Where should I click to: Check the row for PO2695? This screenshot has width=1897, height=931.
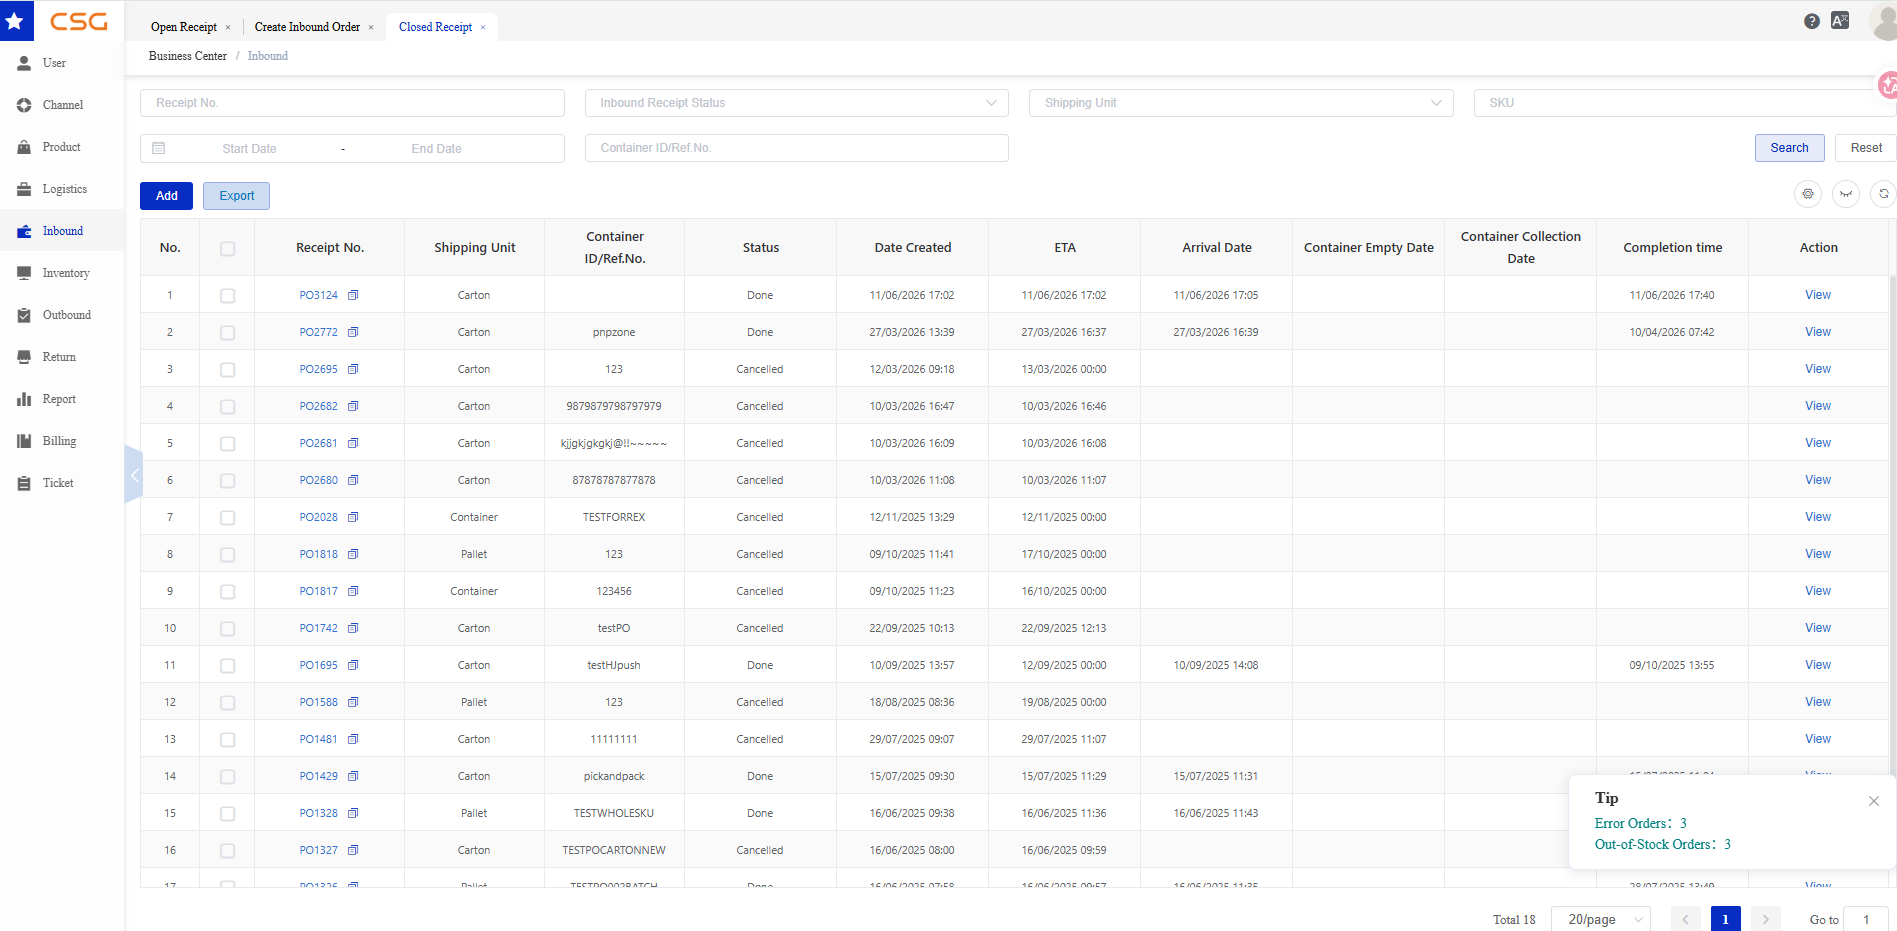tap(228, 370)
